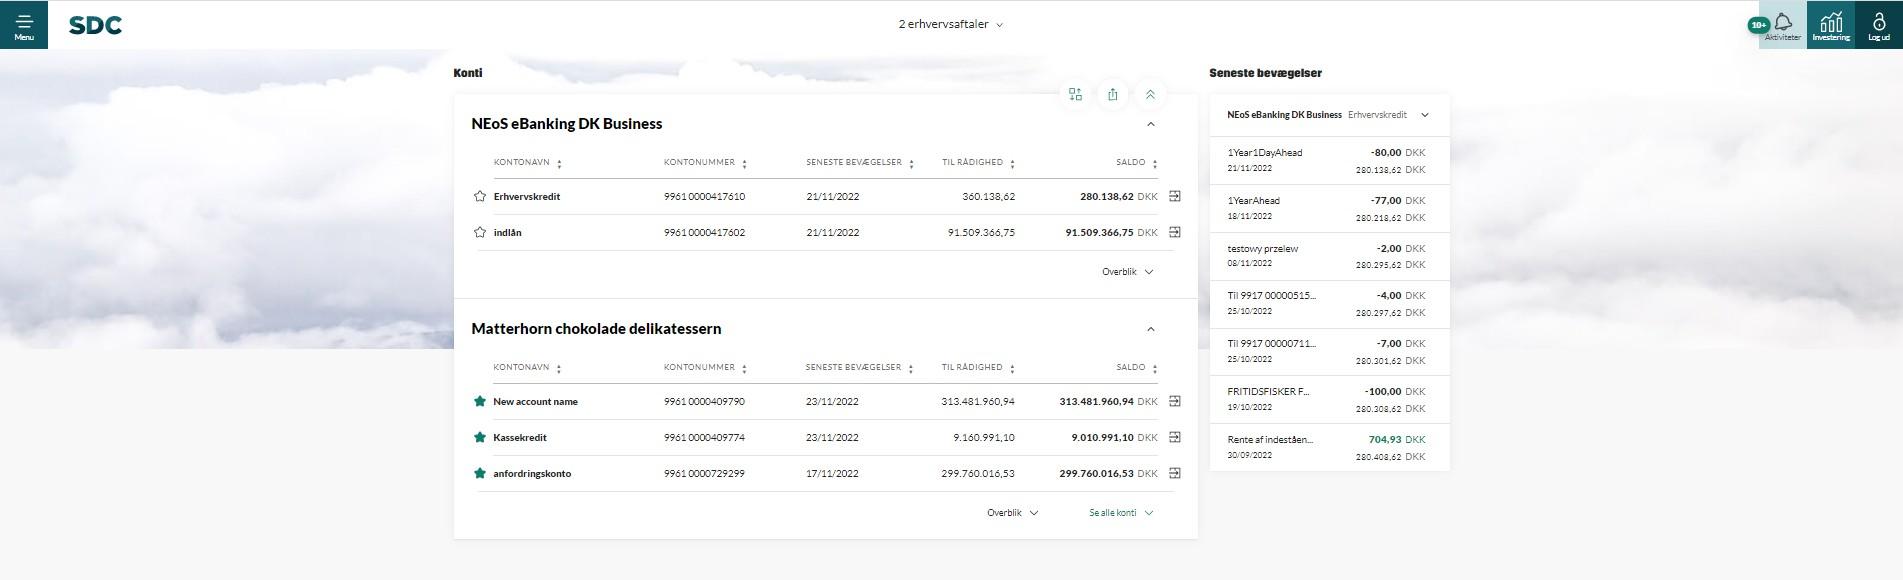This screenshot has height=580, width=1903.
Task: Open the New account name account
Action: point(535,401)
